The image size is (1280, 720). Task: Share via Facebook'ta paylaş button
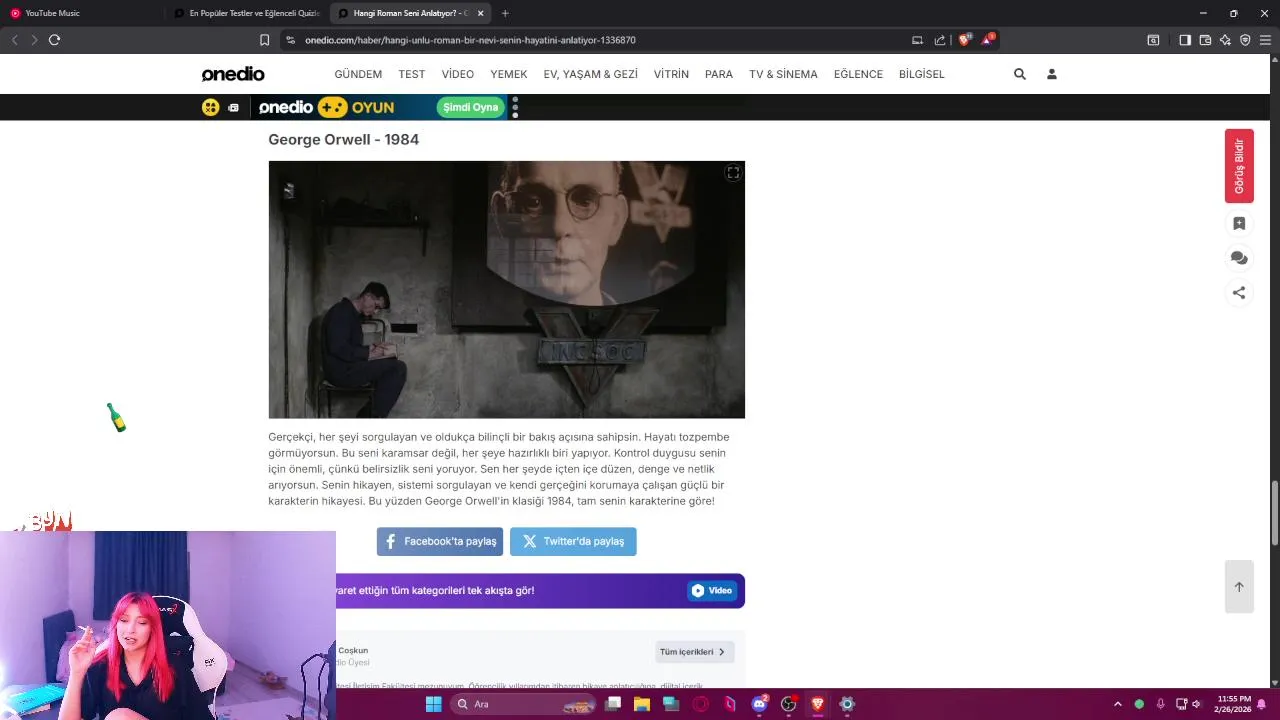click(x=440, y=541)
